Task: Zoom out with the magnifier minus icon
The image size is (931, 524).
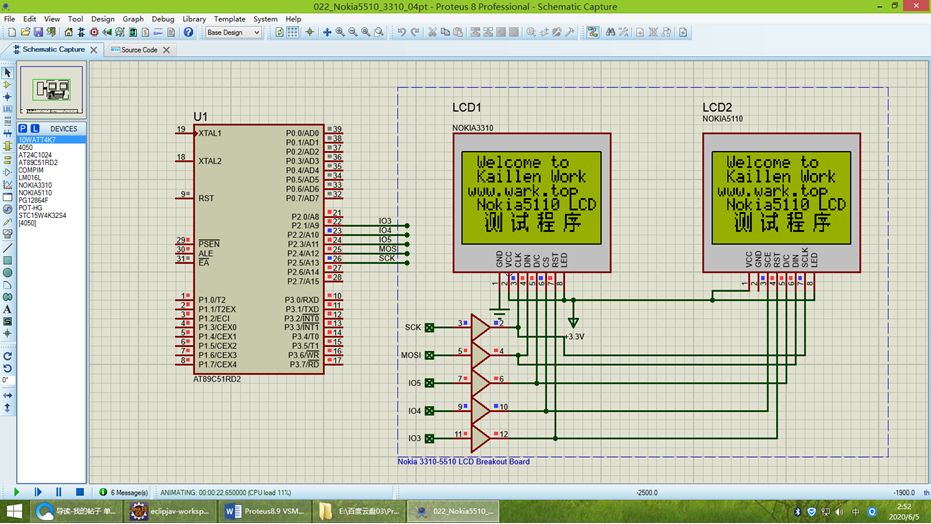Action: (x=353, y=33)
